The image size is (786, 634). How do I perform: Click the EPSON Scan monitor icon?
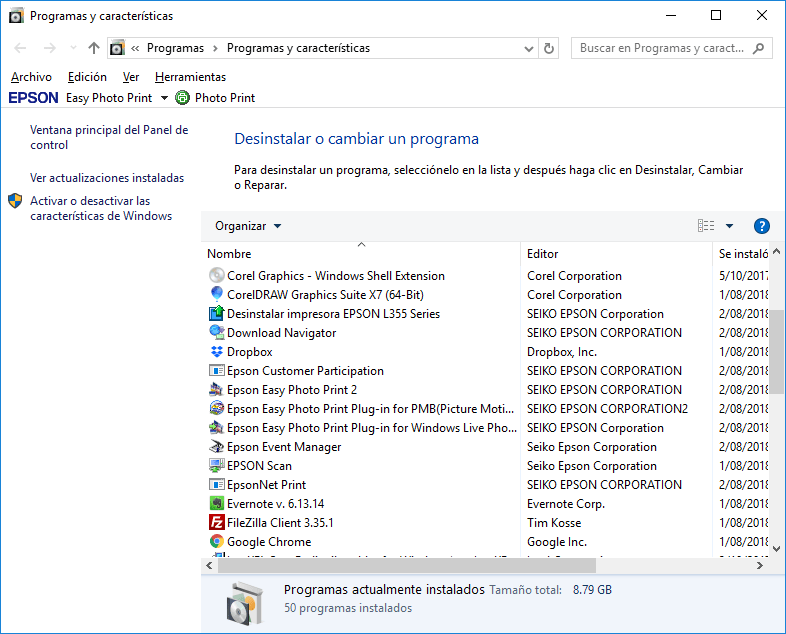217,466
